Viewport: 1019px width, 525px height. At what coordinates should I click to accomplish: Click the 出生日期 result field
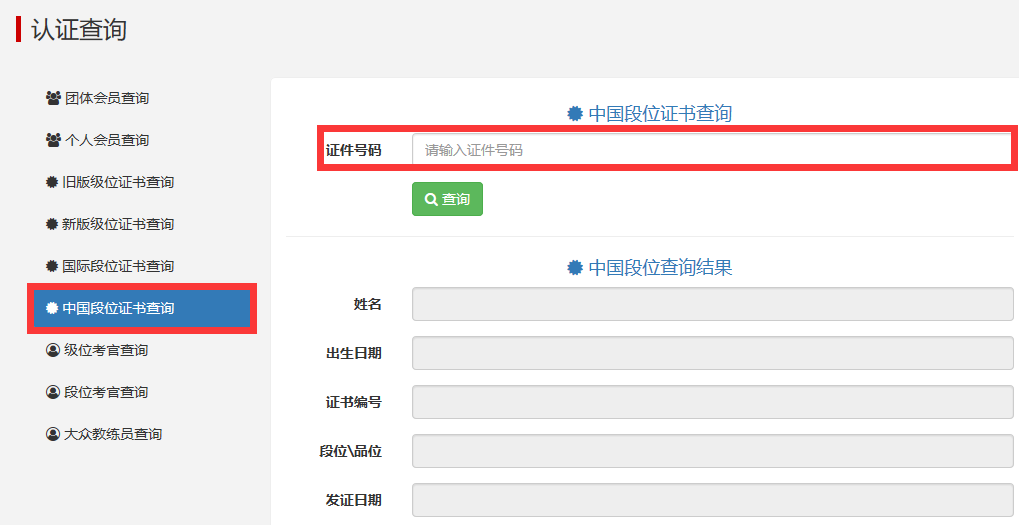[712, 353]
